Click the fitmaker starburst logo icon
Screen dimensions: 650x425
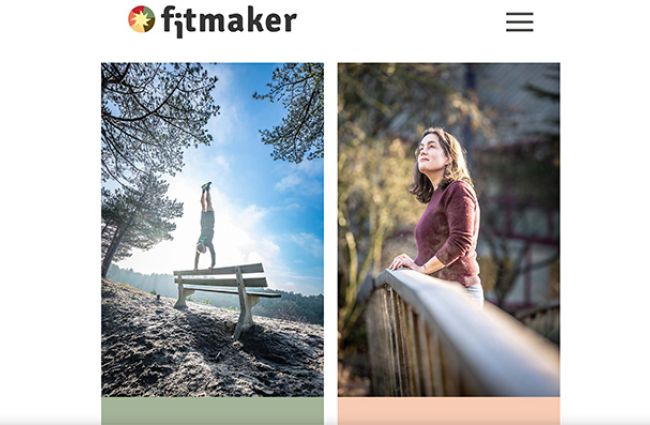coord(141,19)
